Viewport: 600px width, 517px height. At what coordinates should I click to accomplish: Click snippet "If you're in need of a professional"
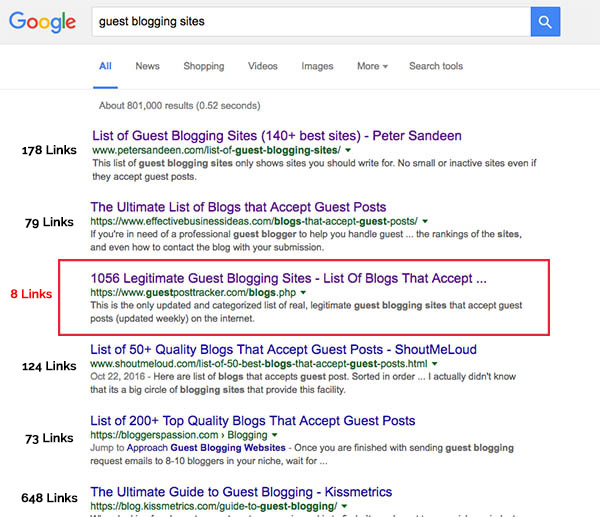coord(306,241)
